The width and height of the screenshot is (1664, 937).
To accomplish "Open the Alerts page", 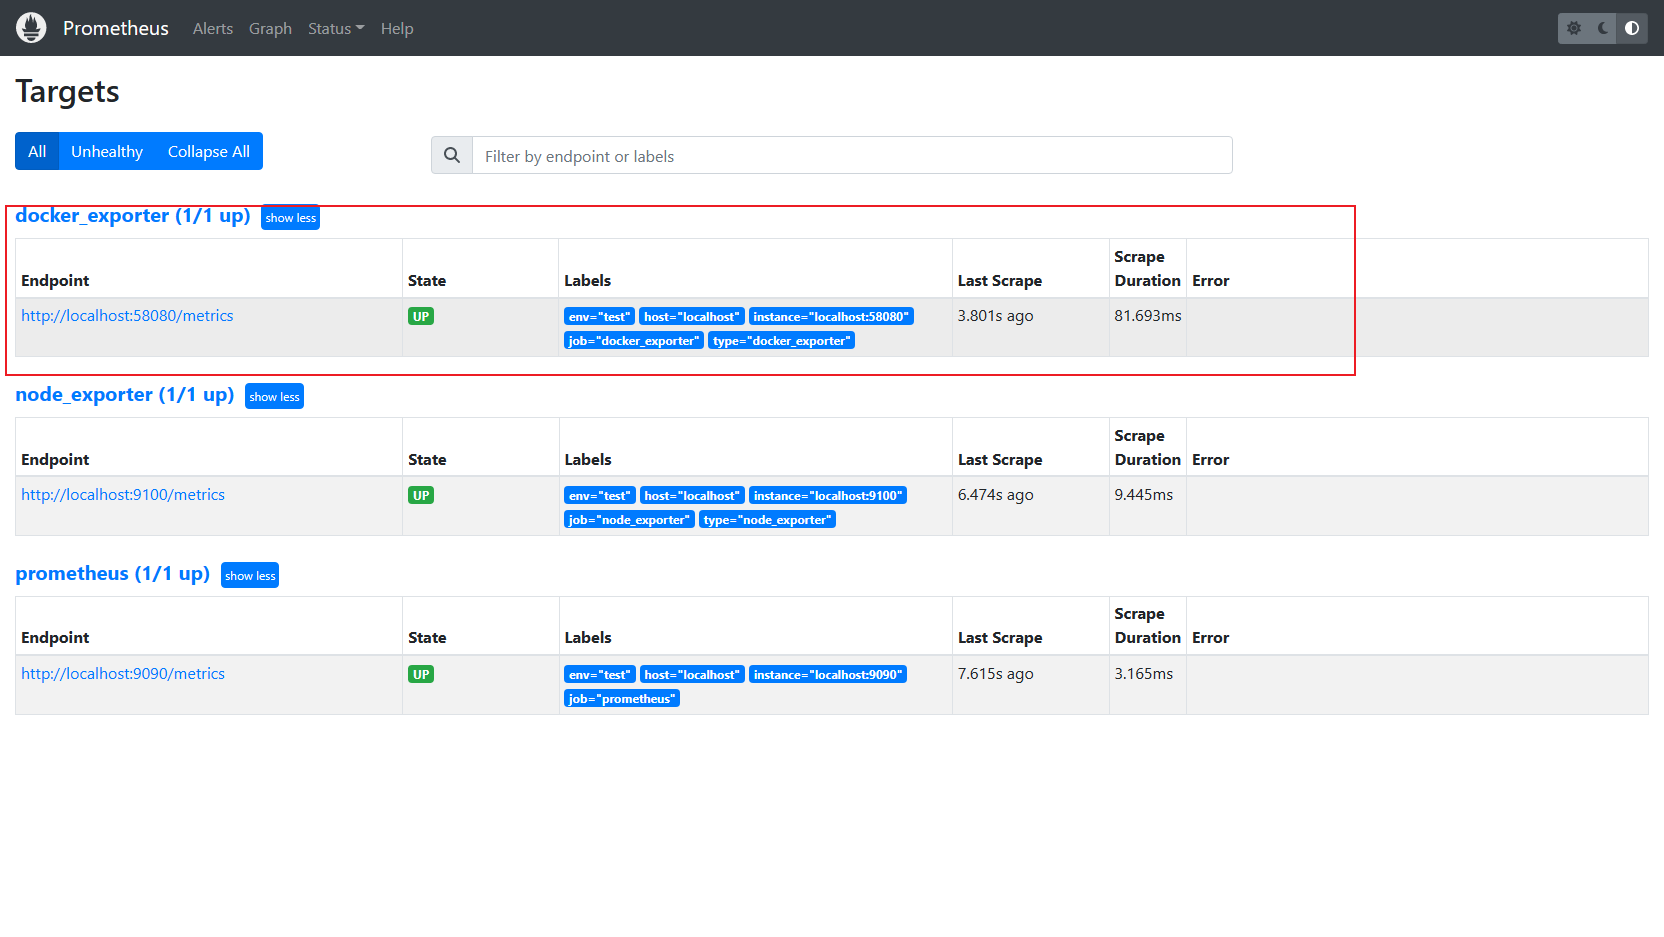I will click(213, 28).
